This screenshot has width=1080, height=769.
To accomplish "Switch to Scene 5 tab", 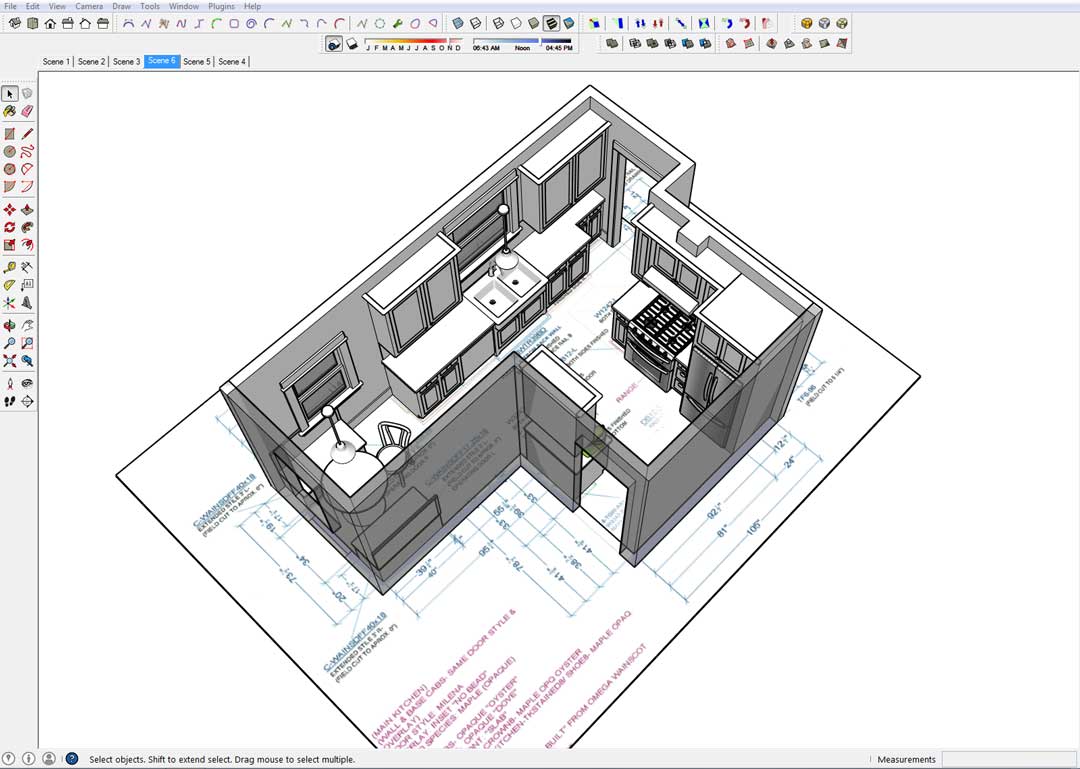I will coord(196,61).
